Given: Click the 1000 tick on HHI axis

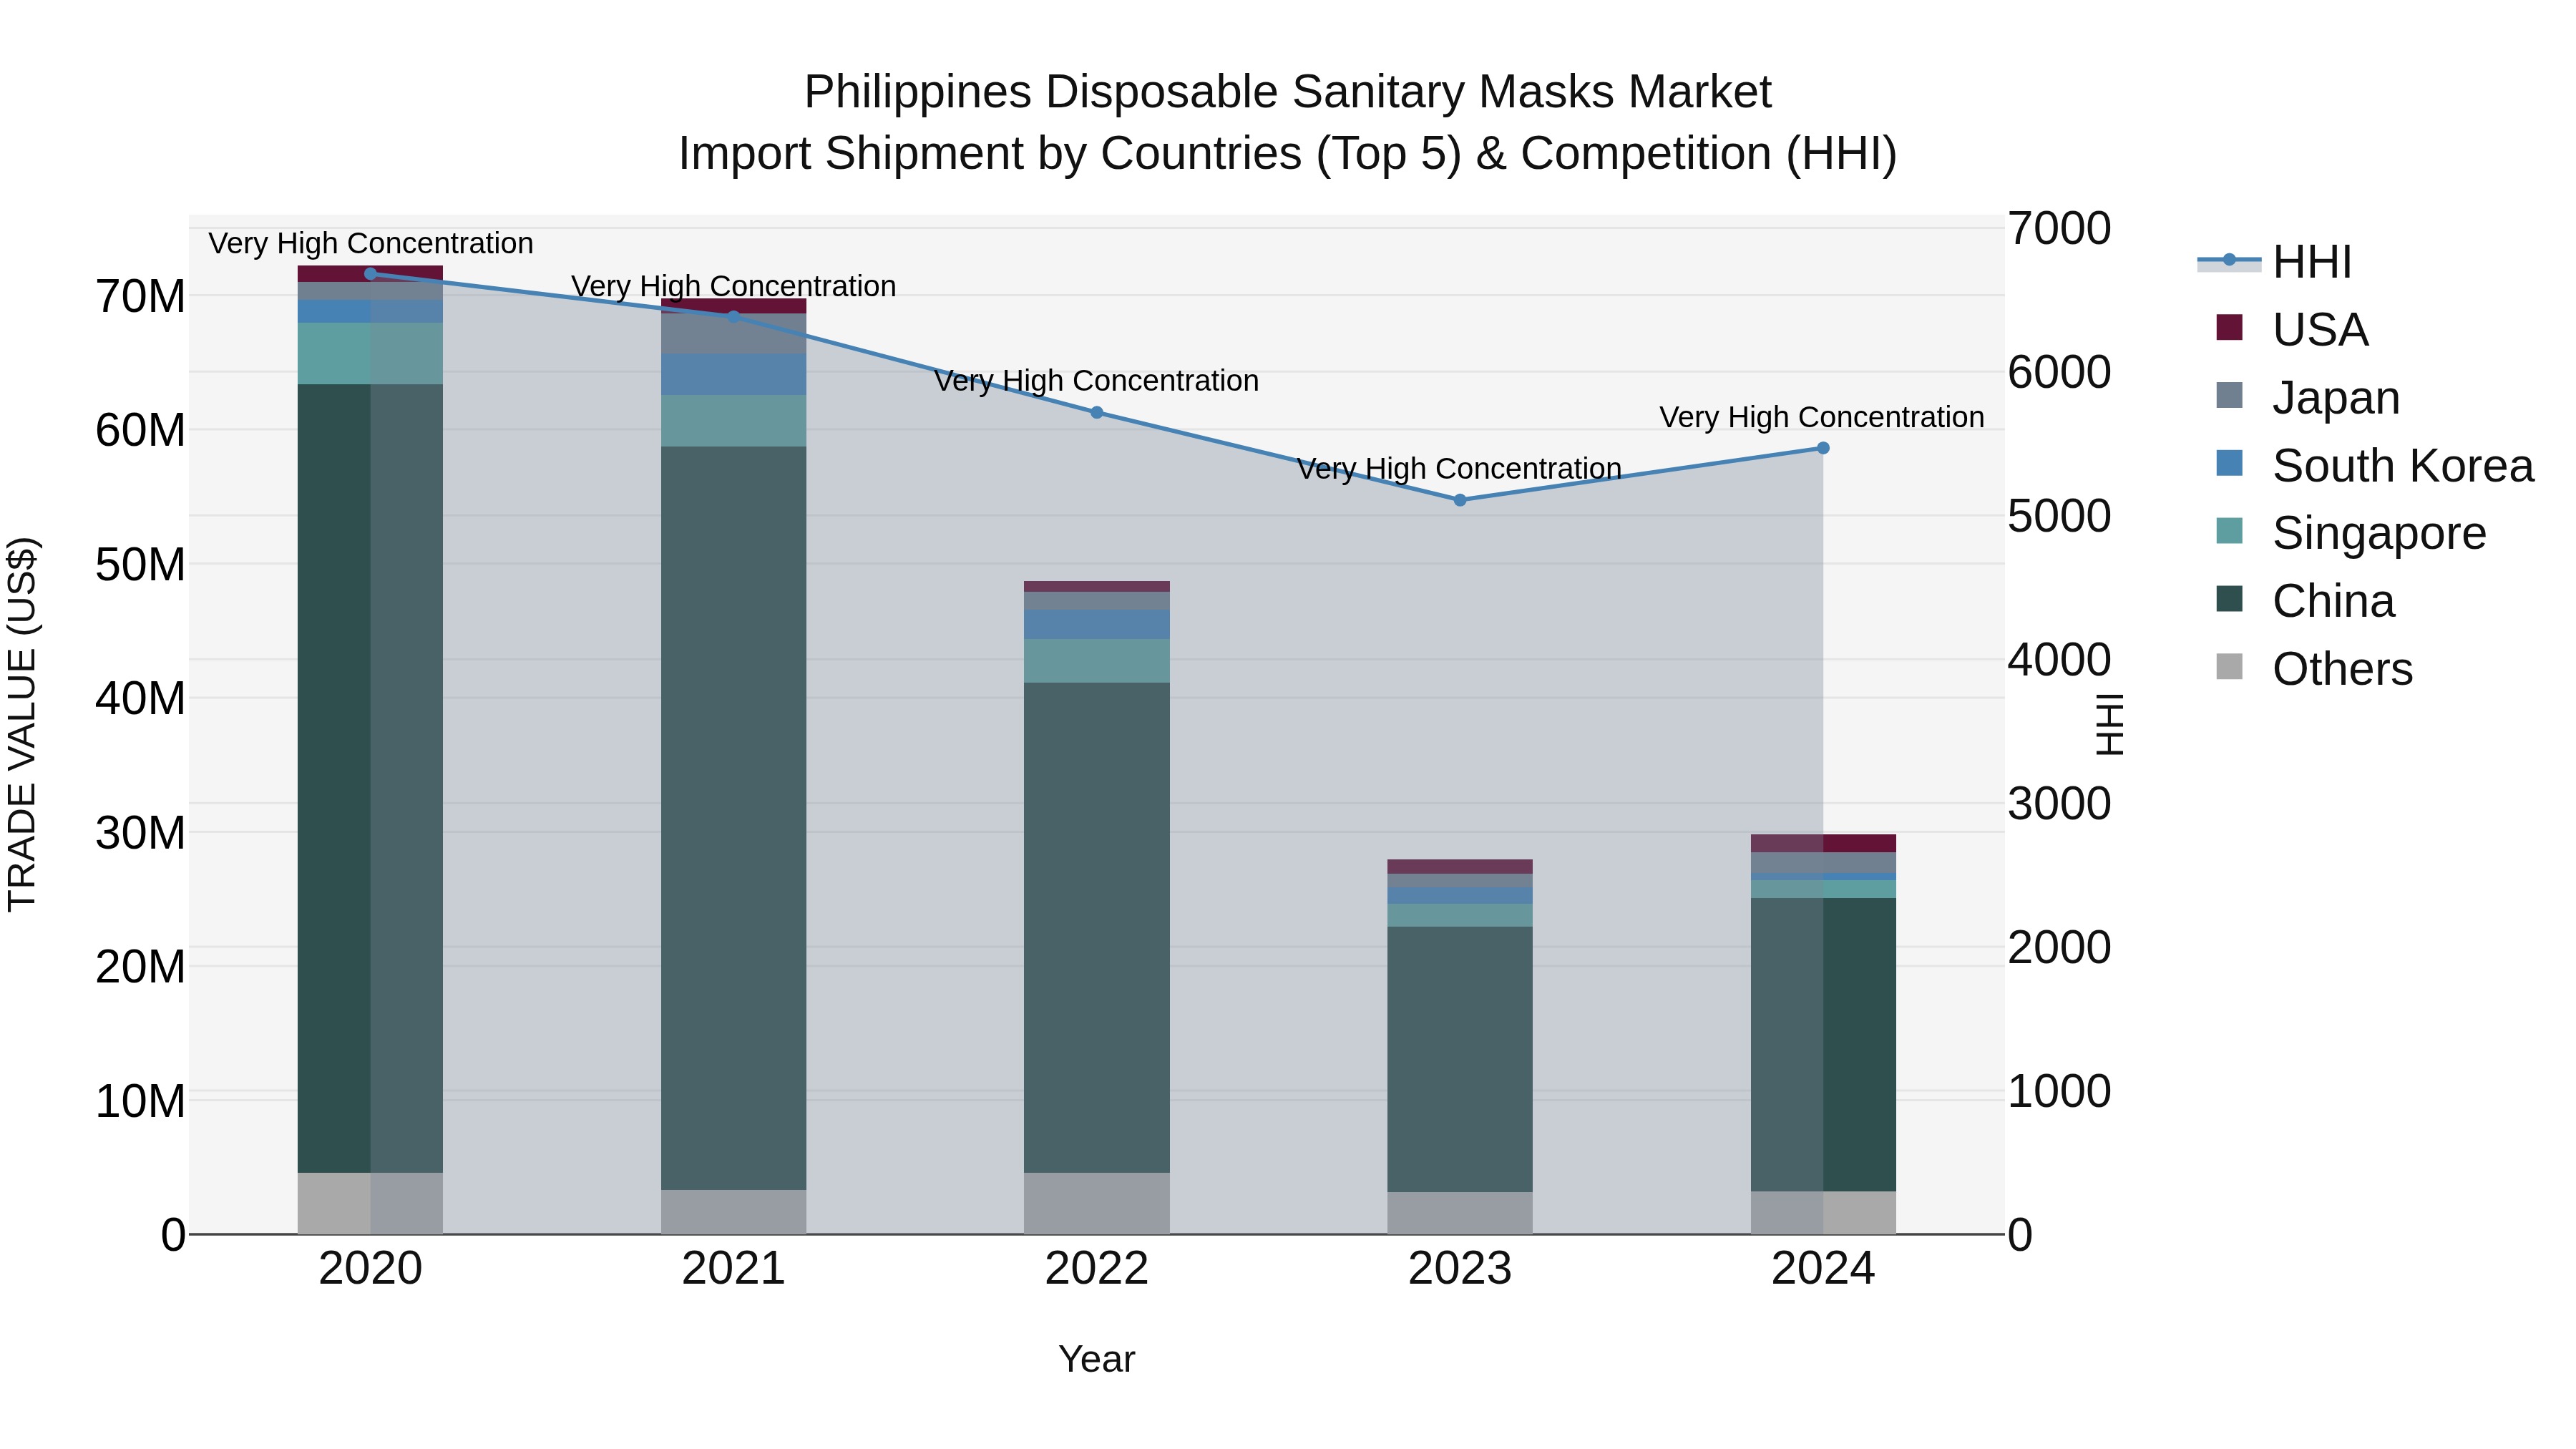Looking at the screenshot, I should pos(2060,1092).
